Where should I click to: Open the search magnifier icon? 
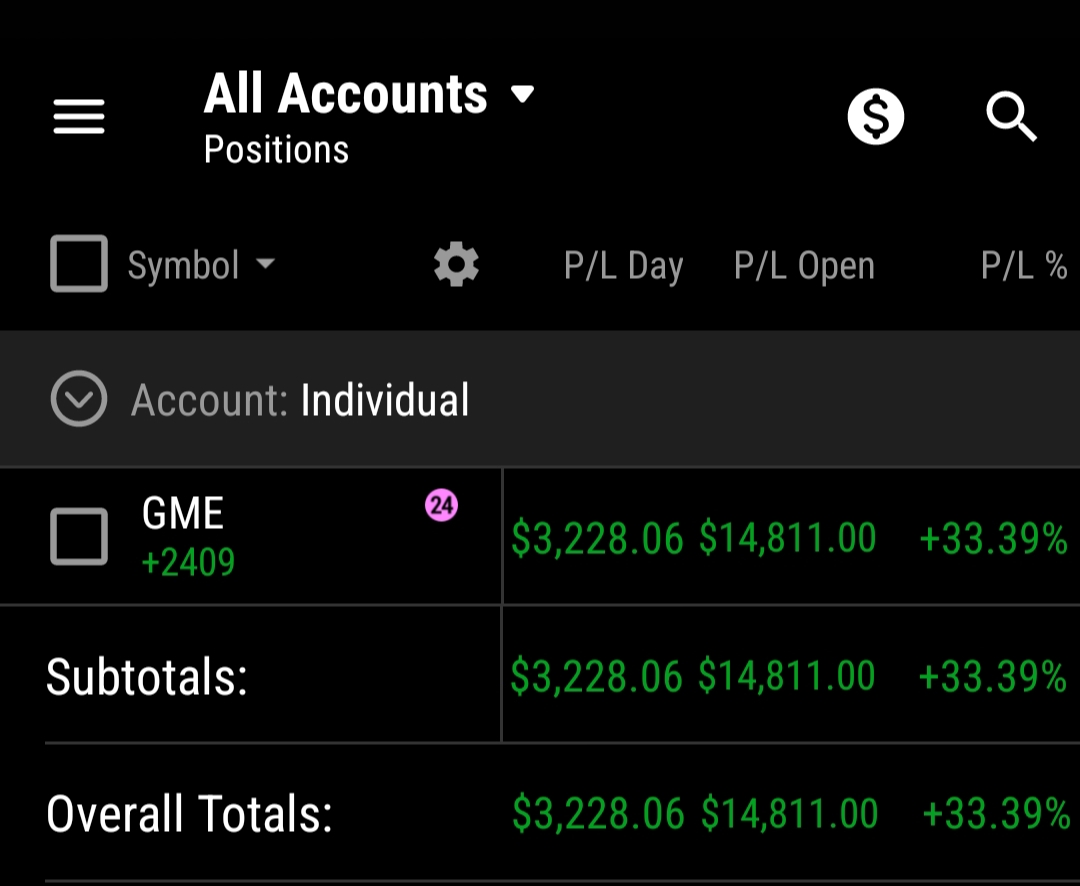(x=1011, y=118)
